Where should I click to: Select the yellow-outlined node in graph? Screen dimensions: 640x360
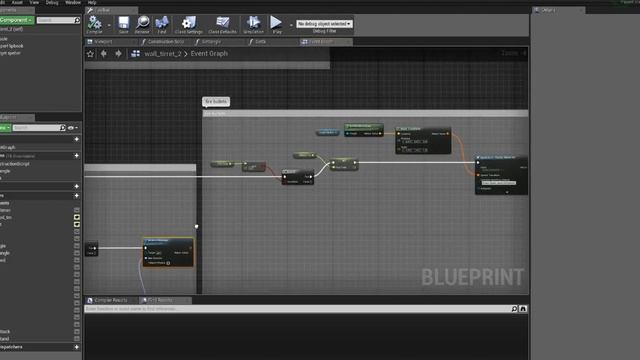tap(168, 252)
